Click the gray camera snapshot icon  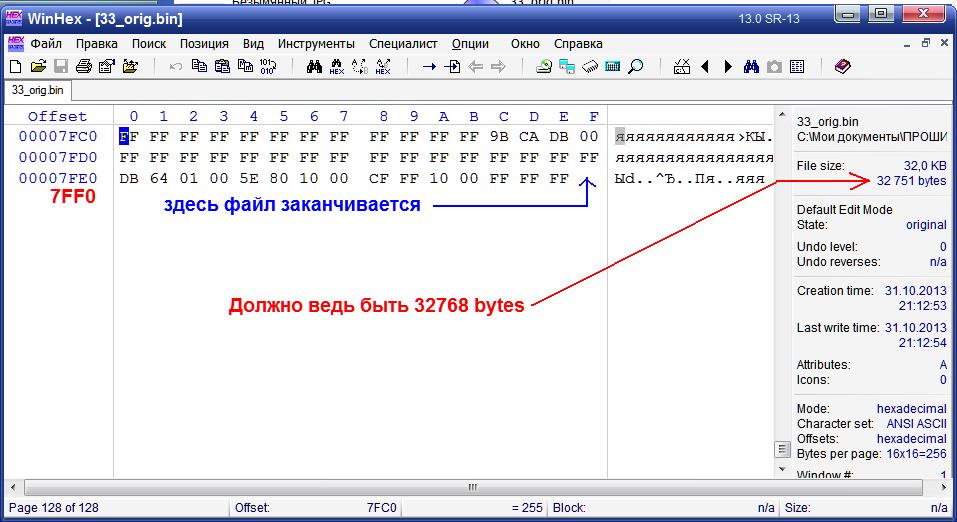(774, 67)
